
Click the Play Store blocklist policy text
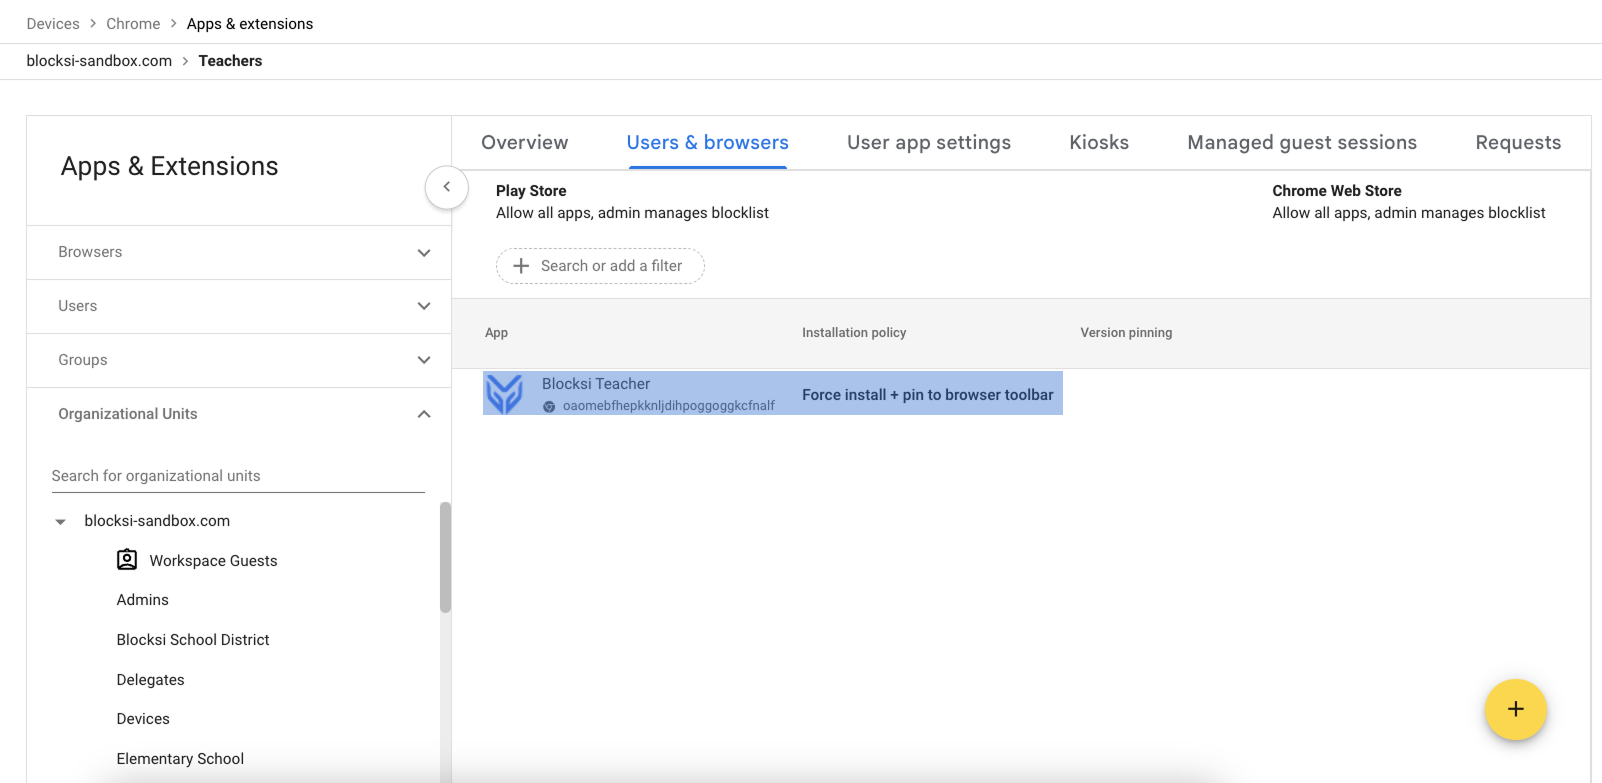click(x=632, y=213)
